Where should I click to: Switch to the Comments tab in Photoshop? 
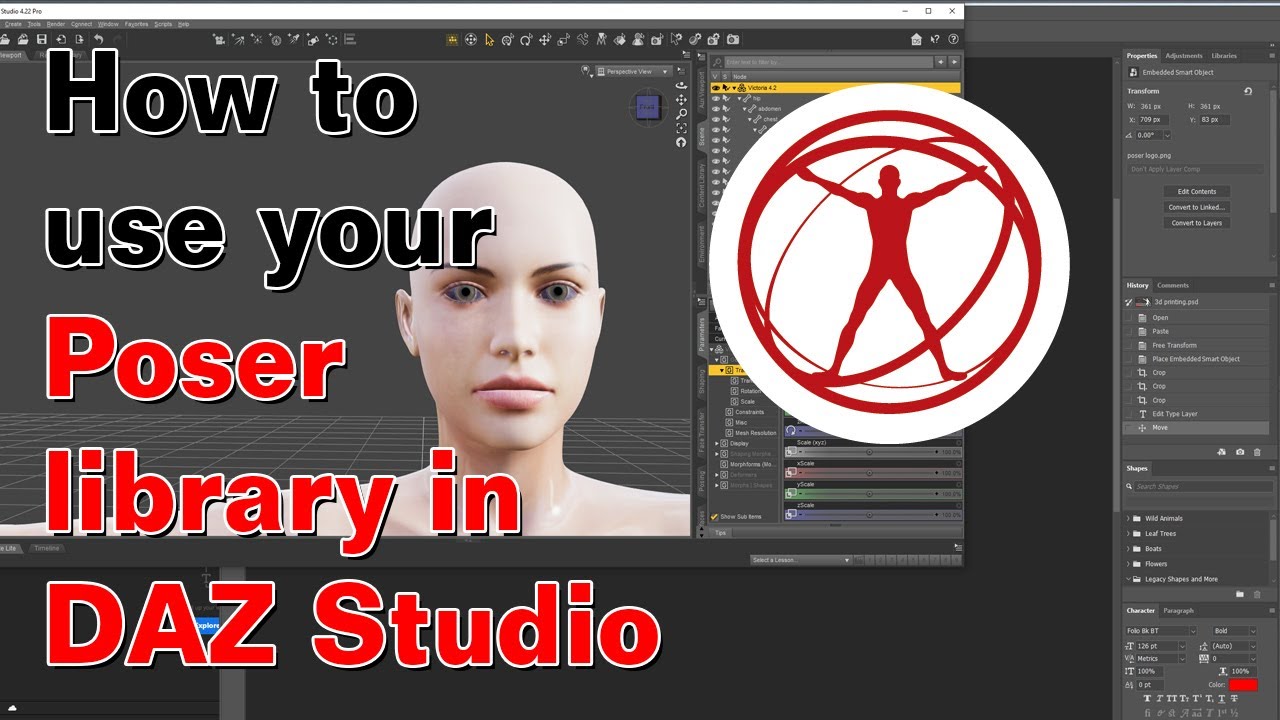[1173, 285]
